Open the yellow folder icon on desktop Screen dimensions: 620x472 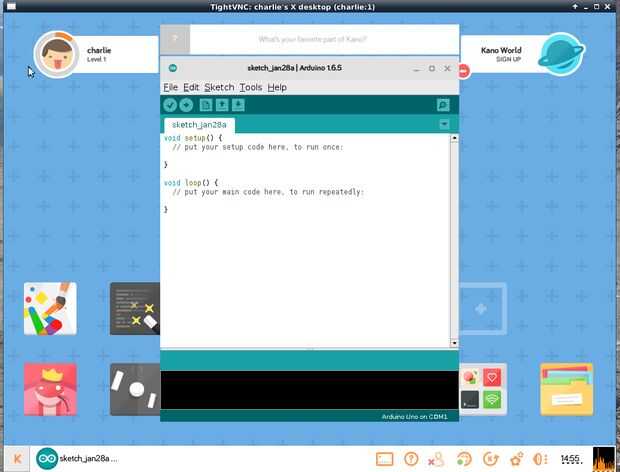(567, 390)
